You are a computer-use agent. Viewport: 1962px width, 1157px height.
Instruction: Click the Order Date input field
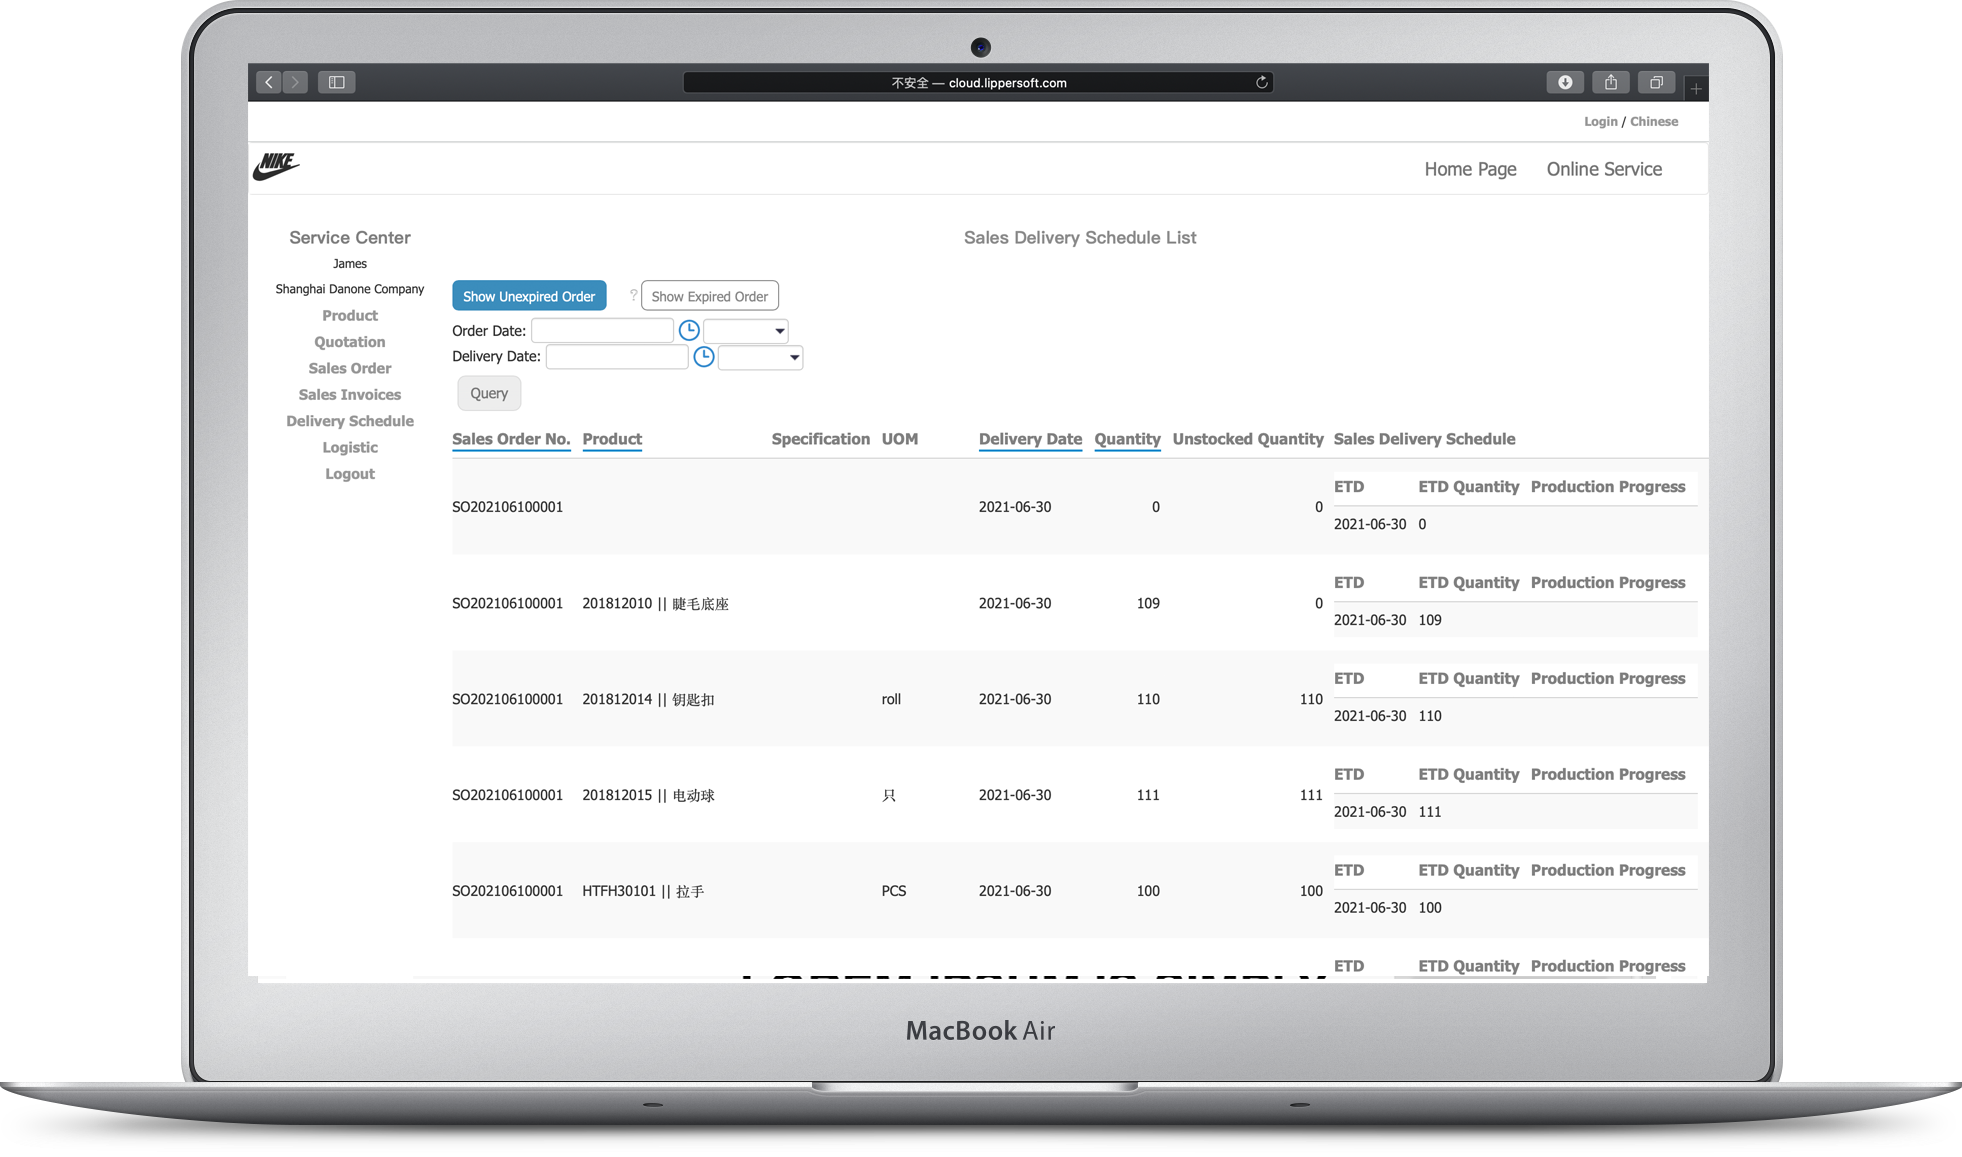602,330
